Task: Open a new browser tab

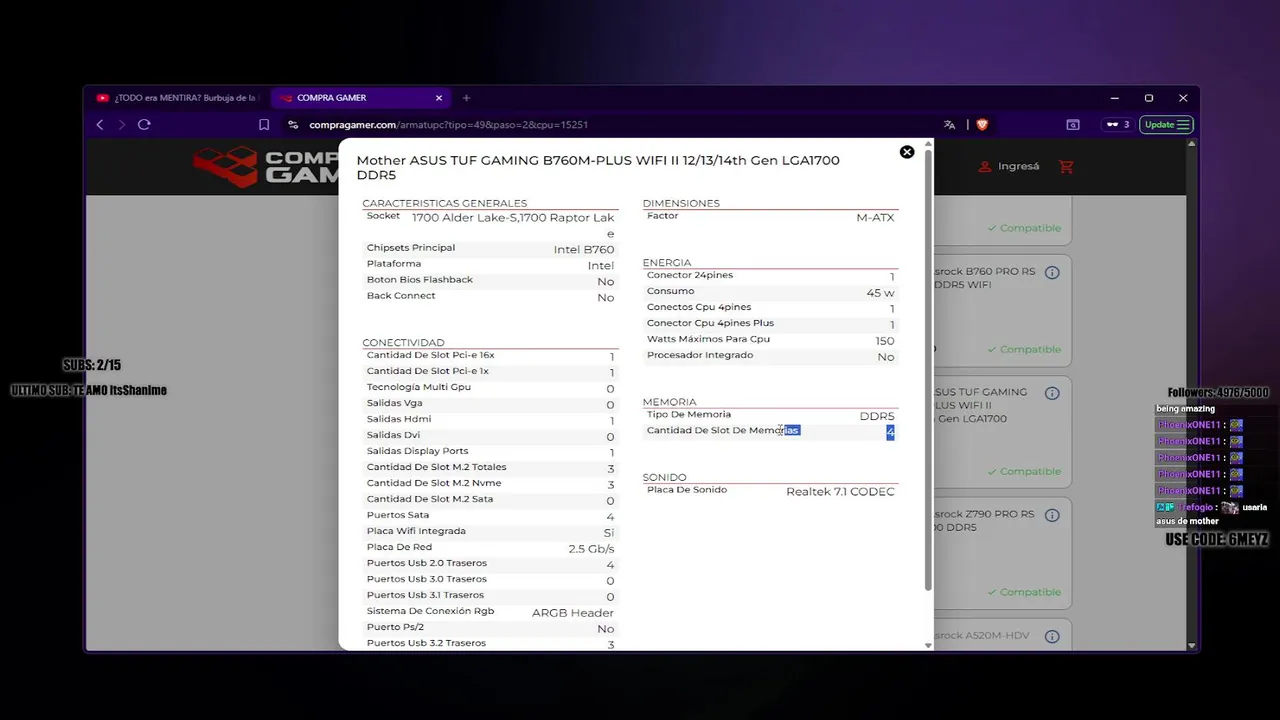Action: coord(466,98)
